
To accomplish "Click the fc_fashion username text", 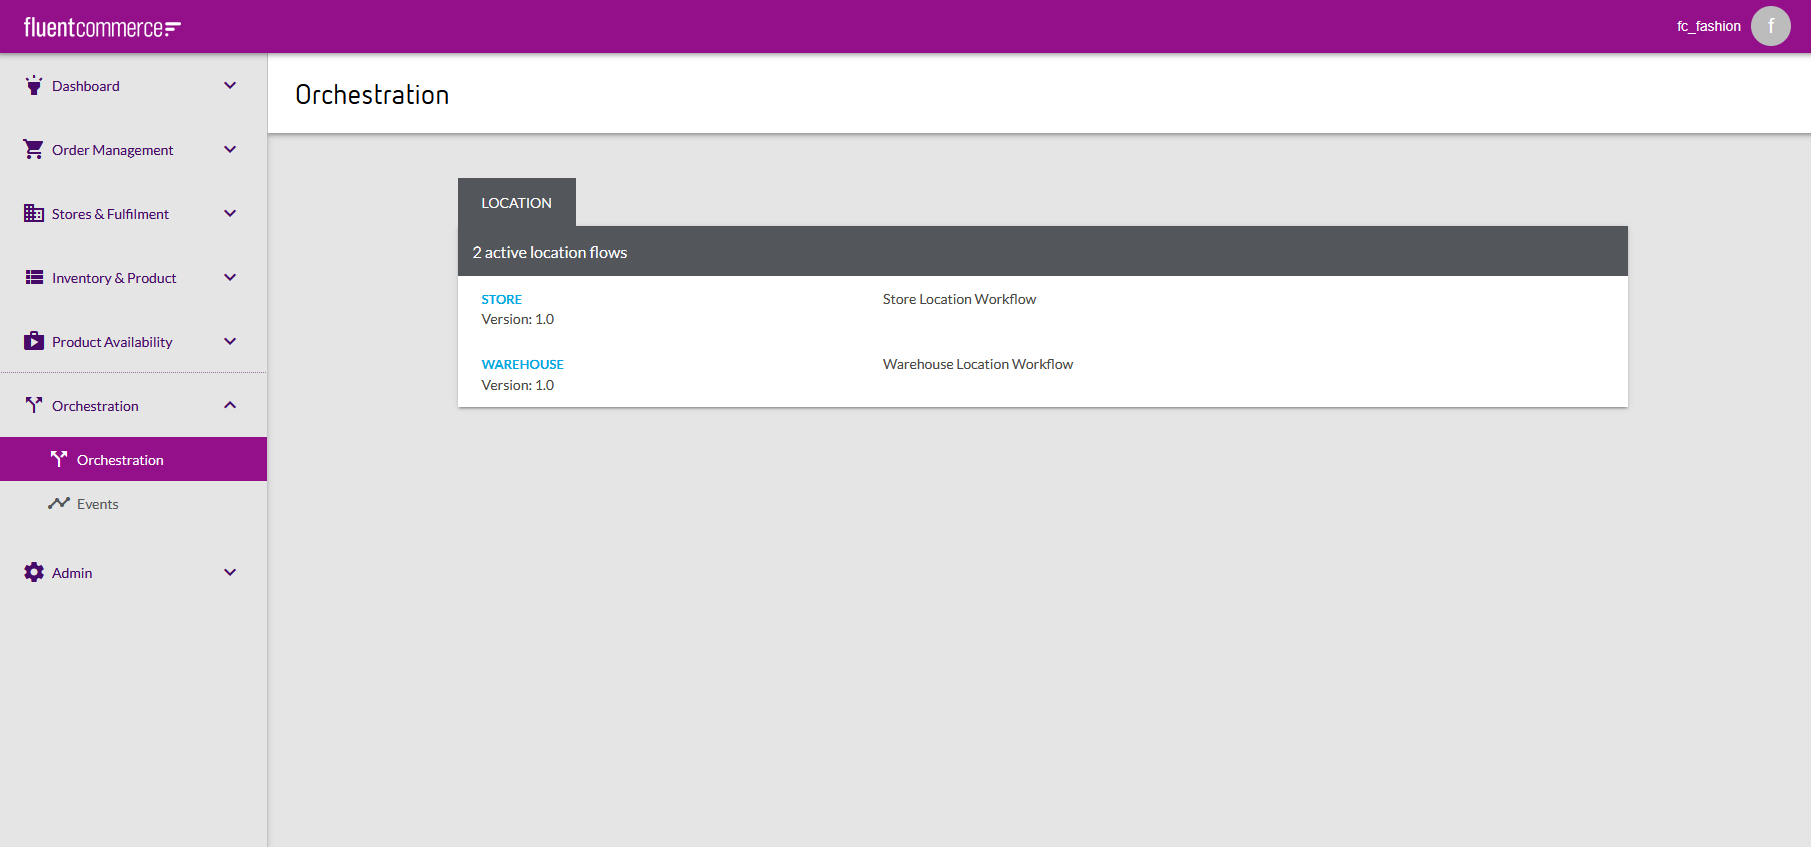I will pyautogui.click(x=1708, y=26).
